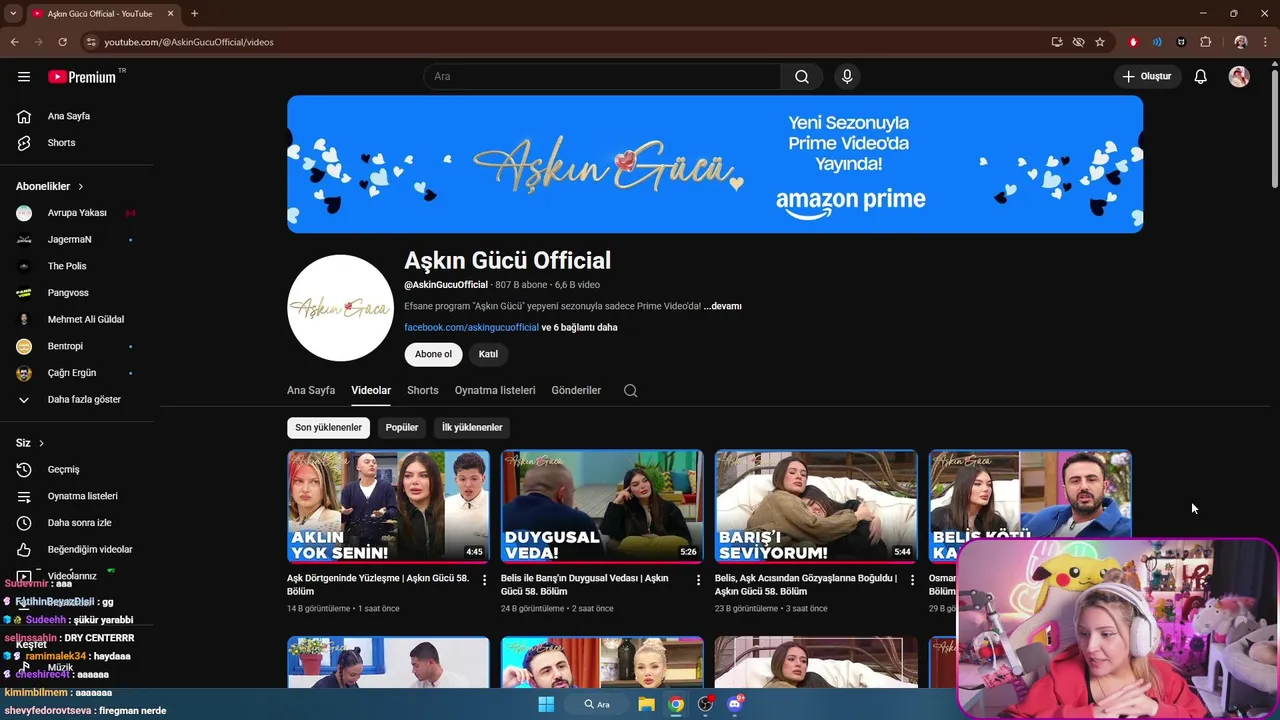Click the crossed-out eye icon in address bar
Viewport: 1280px width, 720px height.
[x=1078, y=42]
